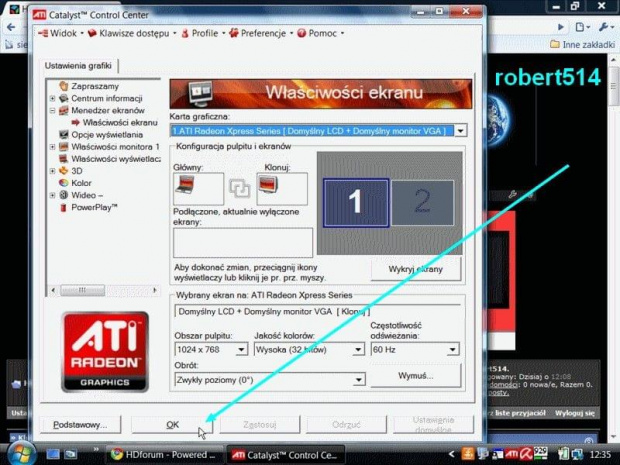Click tree scrollbar right arrow
This screenshot has height=465, width=620.
155,290
